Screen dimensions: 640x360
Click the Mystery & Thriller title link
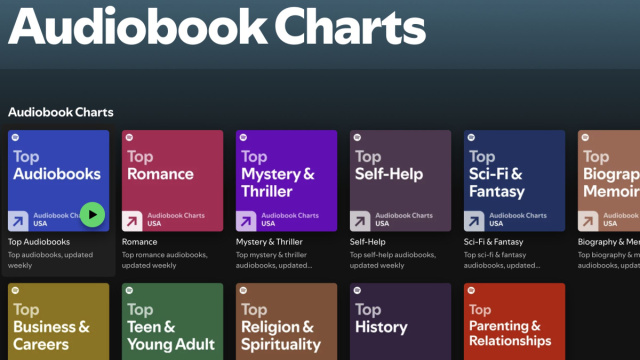click(x=269, y=242)
